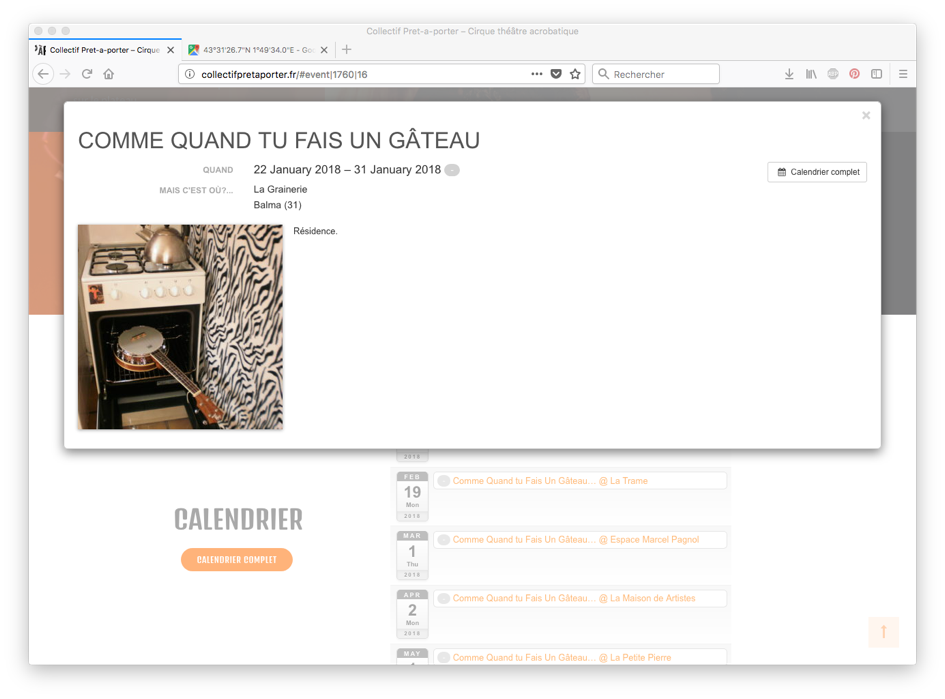This screenshot has width=945, height=699.
Task: Open the oven and banjo event image
Action: point(180,327)
